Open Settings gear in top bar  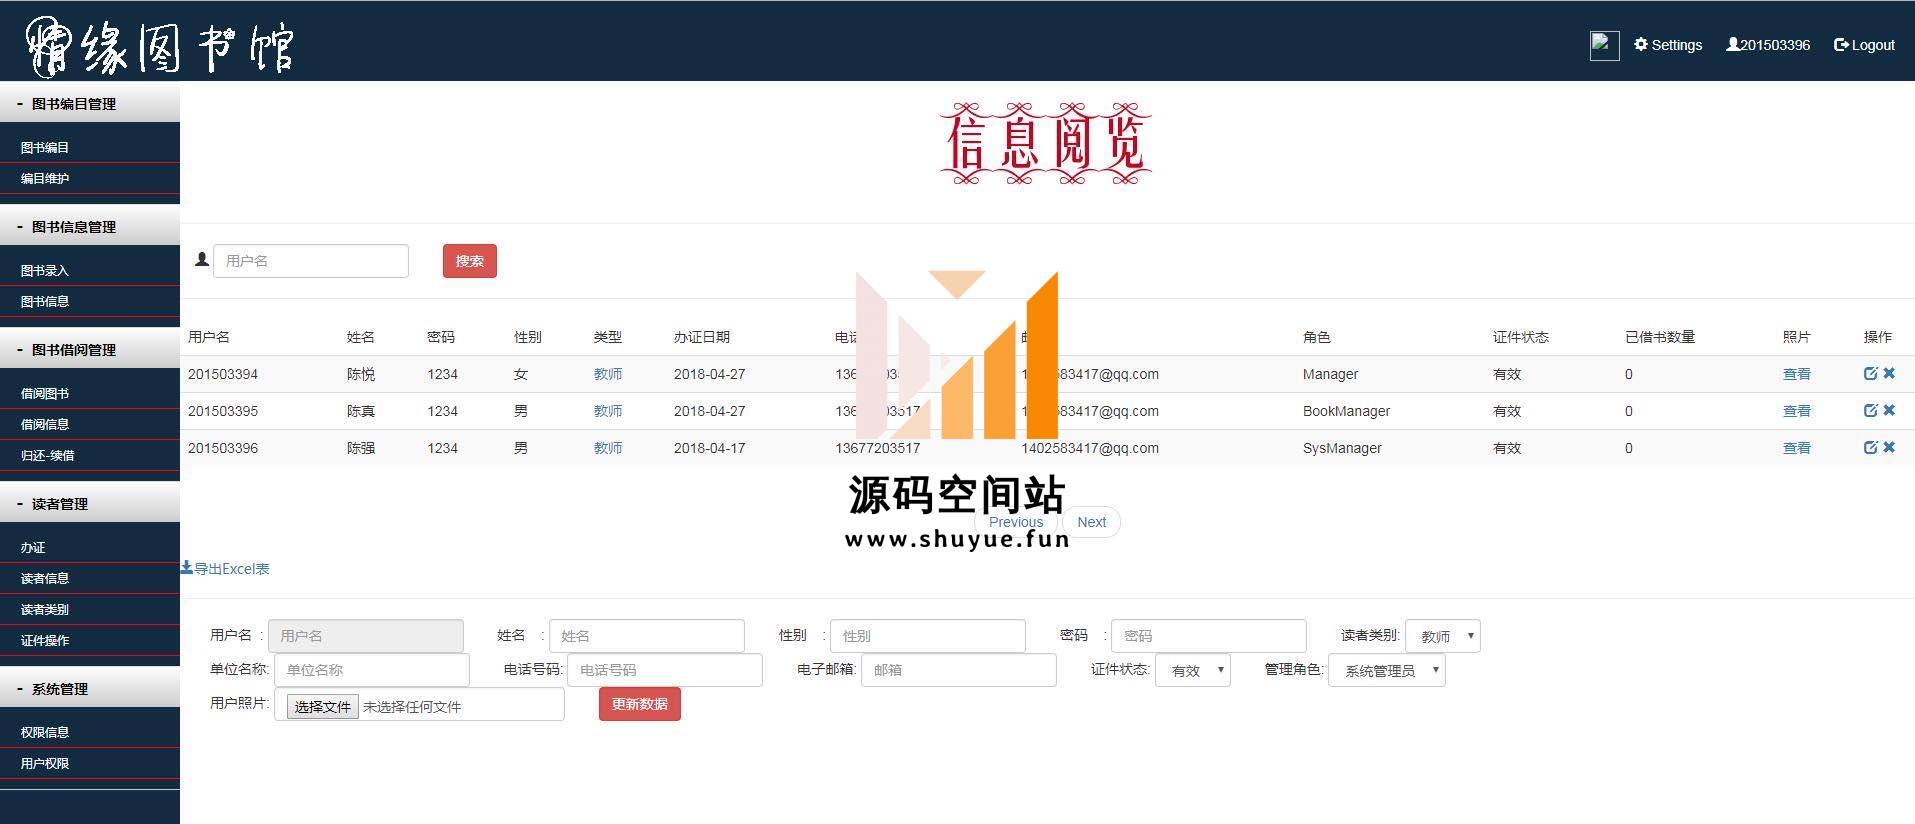click(1667, 45)
